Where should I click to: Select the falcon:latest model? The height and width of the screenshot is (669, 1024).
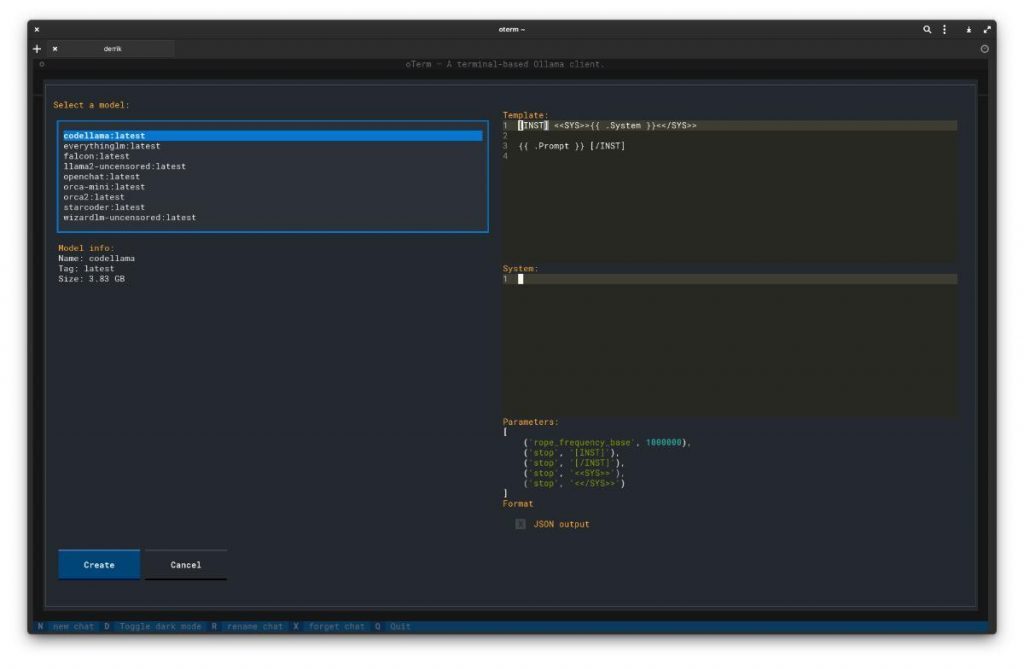point(105,156)
